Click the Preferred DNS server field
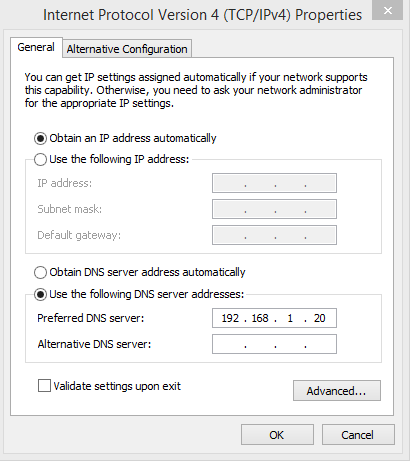 point(274,318)
